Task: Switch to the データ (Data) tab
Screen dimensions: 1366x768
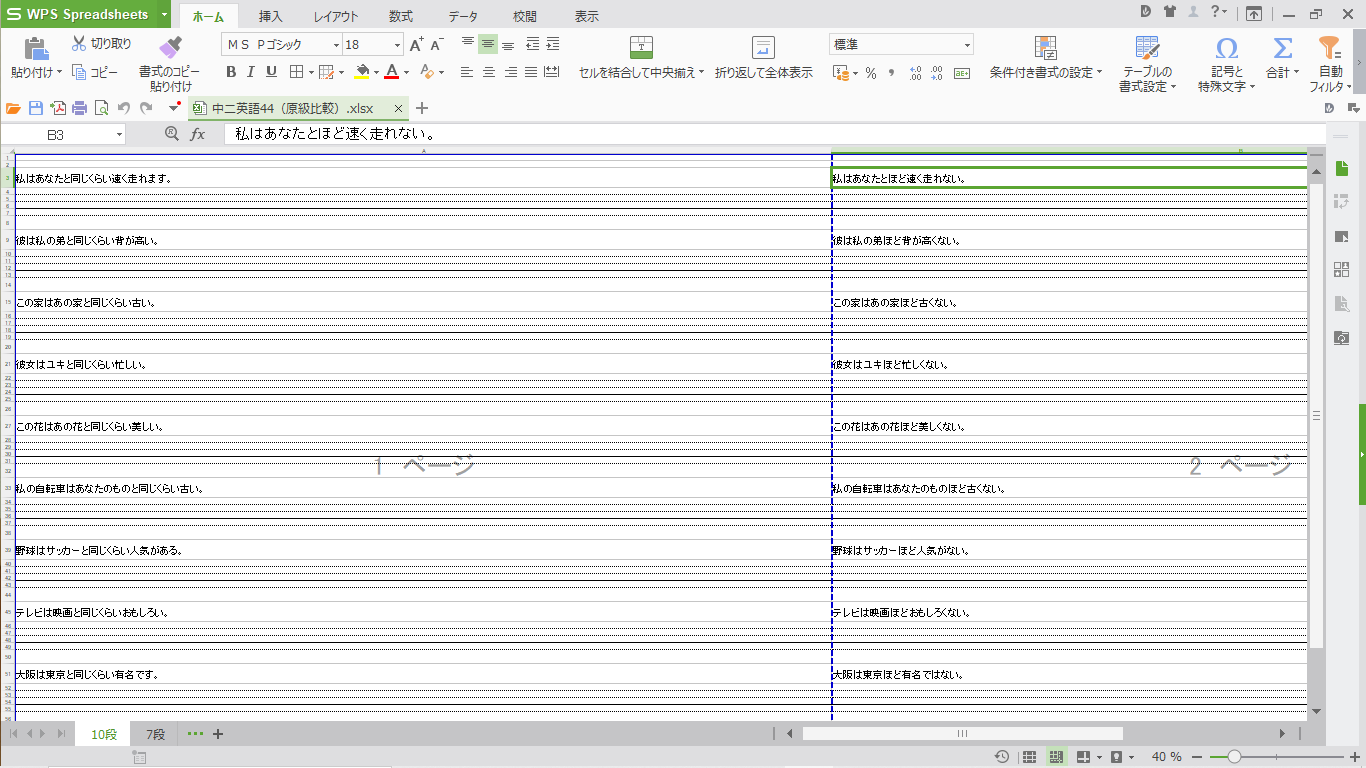Action: (x=463, y=16)
